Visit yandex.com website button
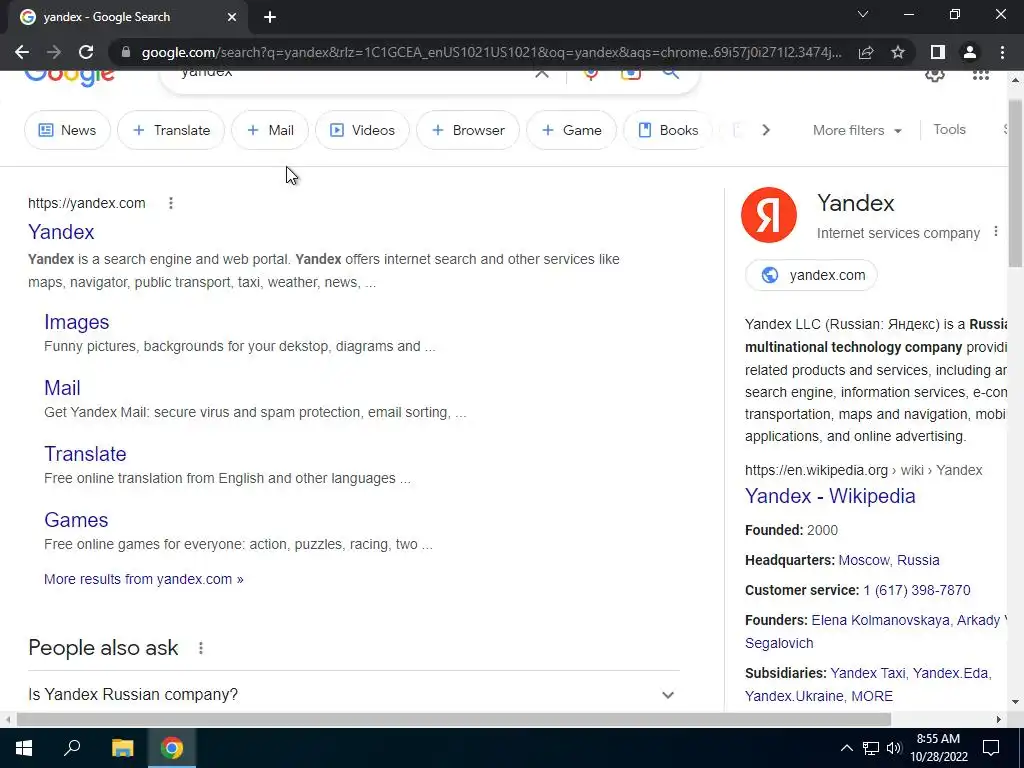The height and width of the screenshot is (768, 1024). 811,275
